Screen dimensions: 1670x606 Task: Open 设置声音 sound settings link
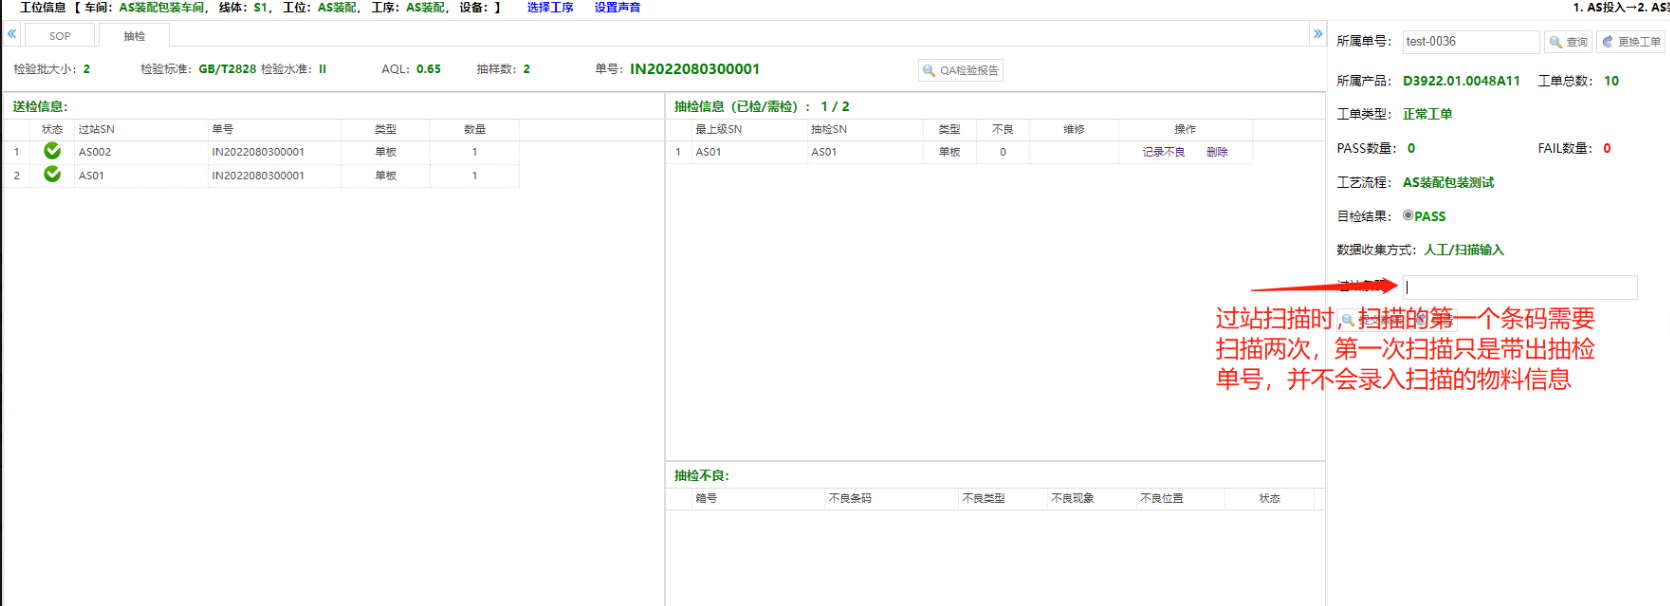pos(617,8)
